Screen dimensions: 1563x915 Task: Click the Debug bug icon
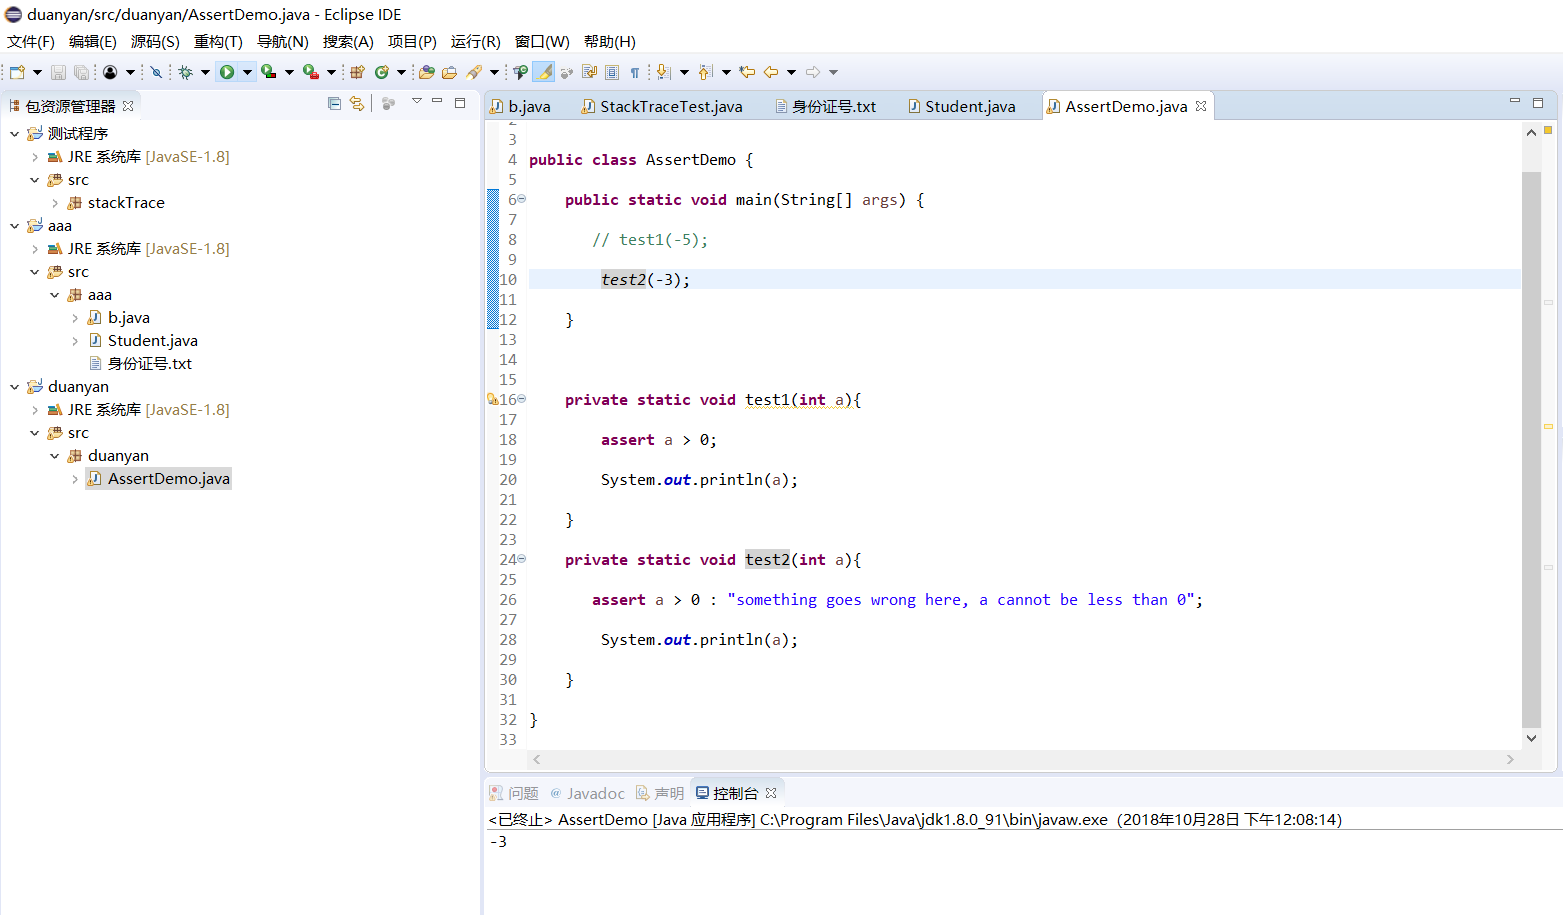tap(185, 72)
